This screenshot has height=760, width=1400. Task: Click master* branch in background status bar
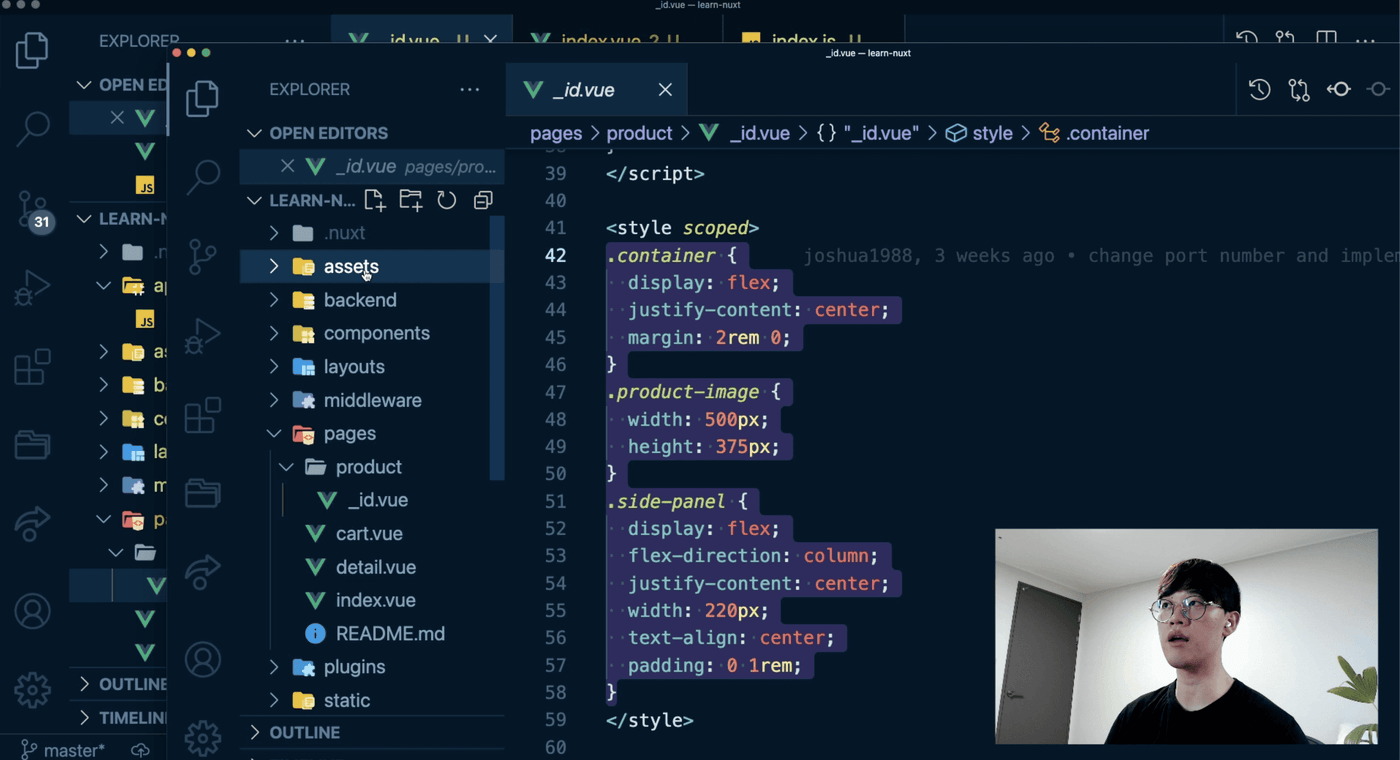click(x=62, y=750)
